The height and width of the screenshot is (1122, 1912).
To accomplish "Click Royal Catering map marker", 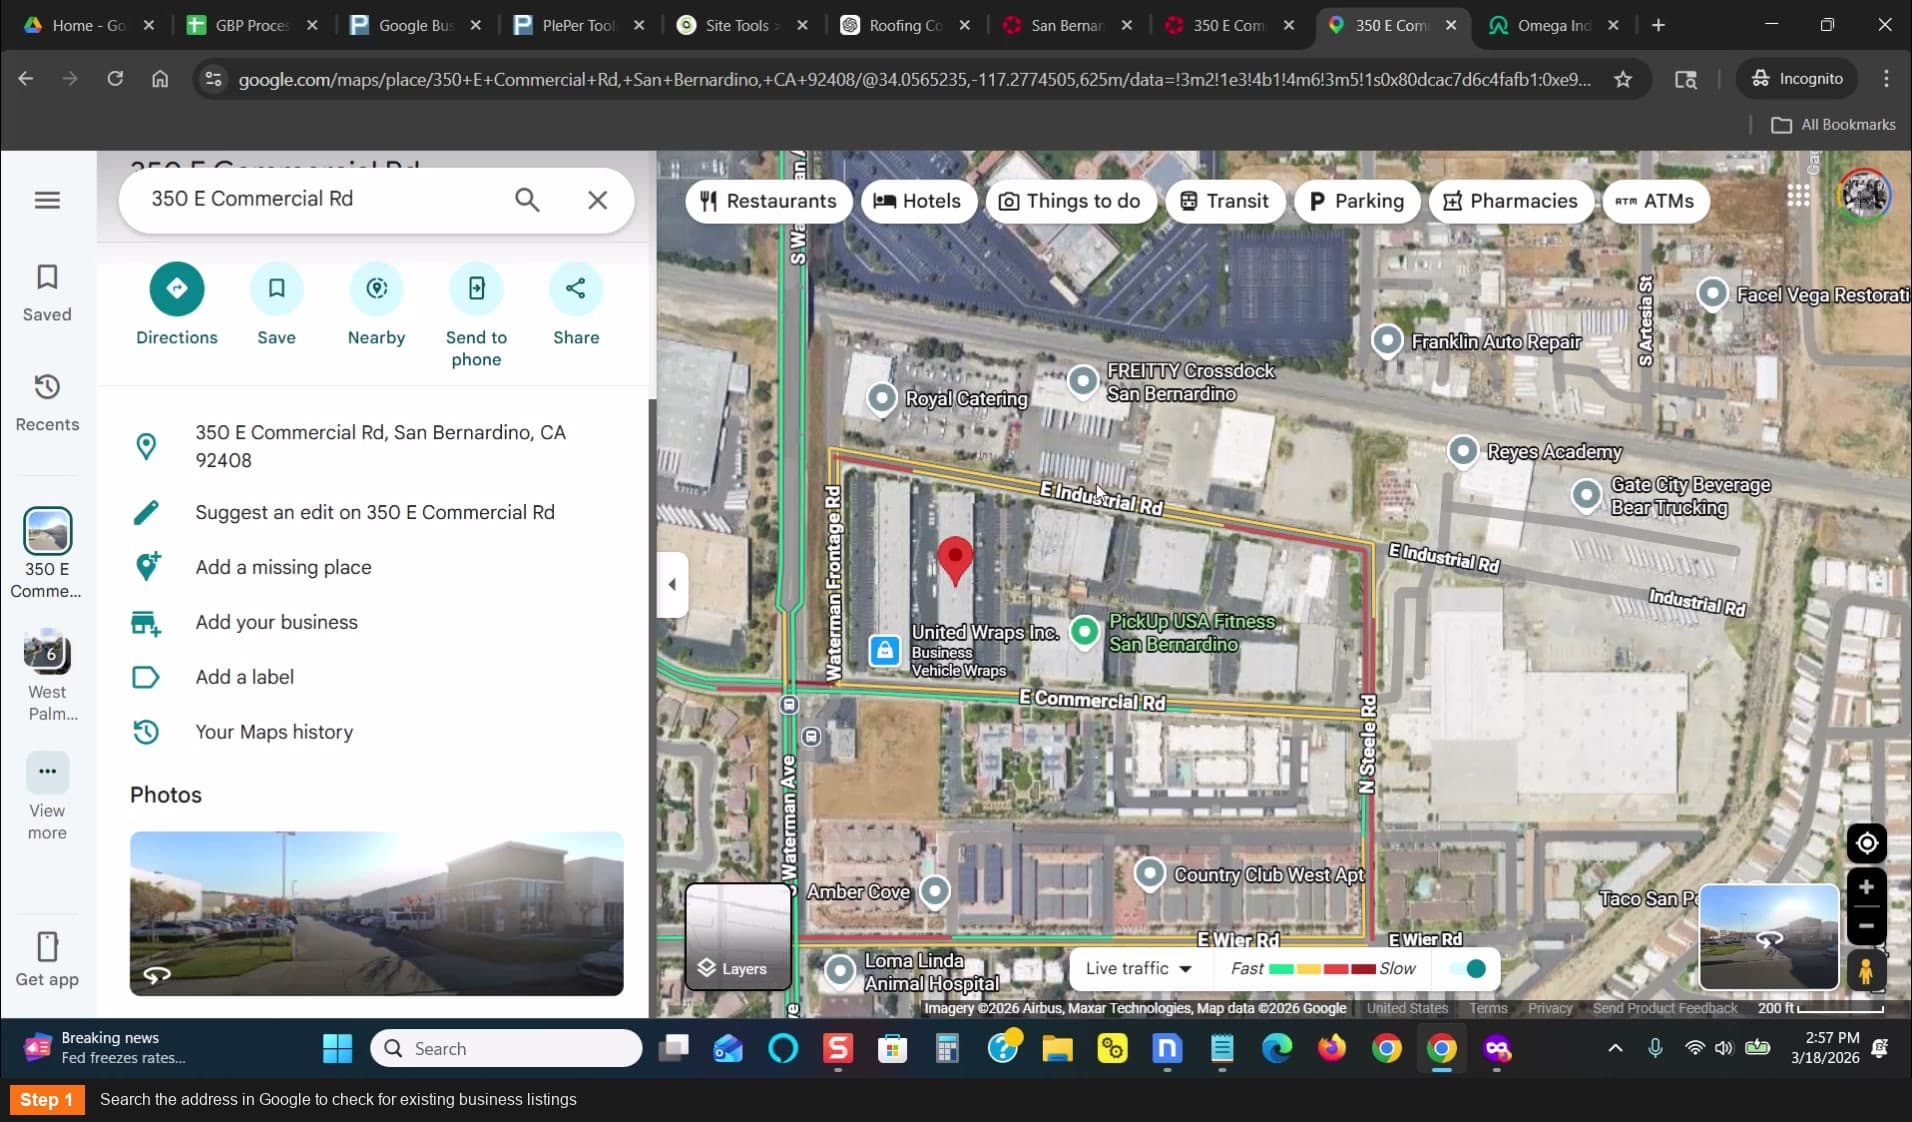I will point(881,398).
